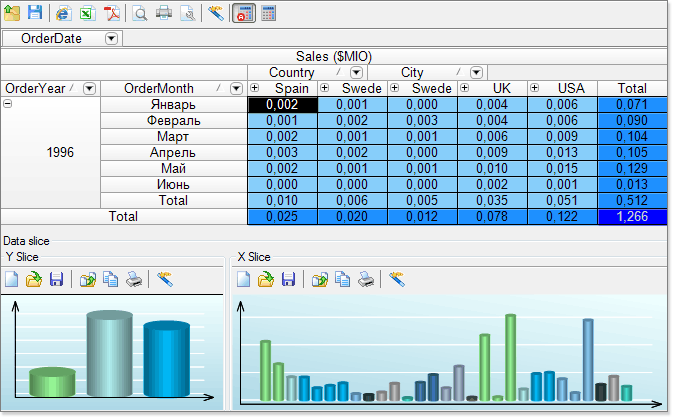Click the City dimension header
The height and width of the screenshot is (420, 680).
pos(428,72)
